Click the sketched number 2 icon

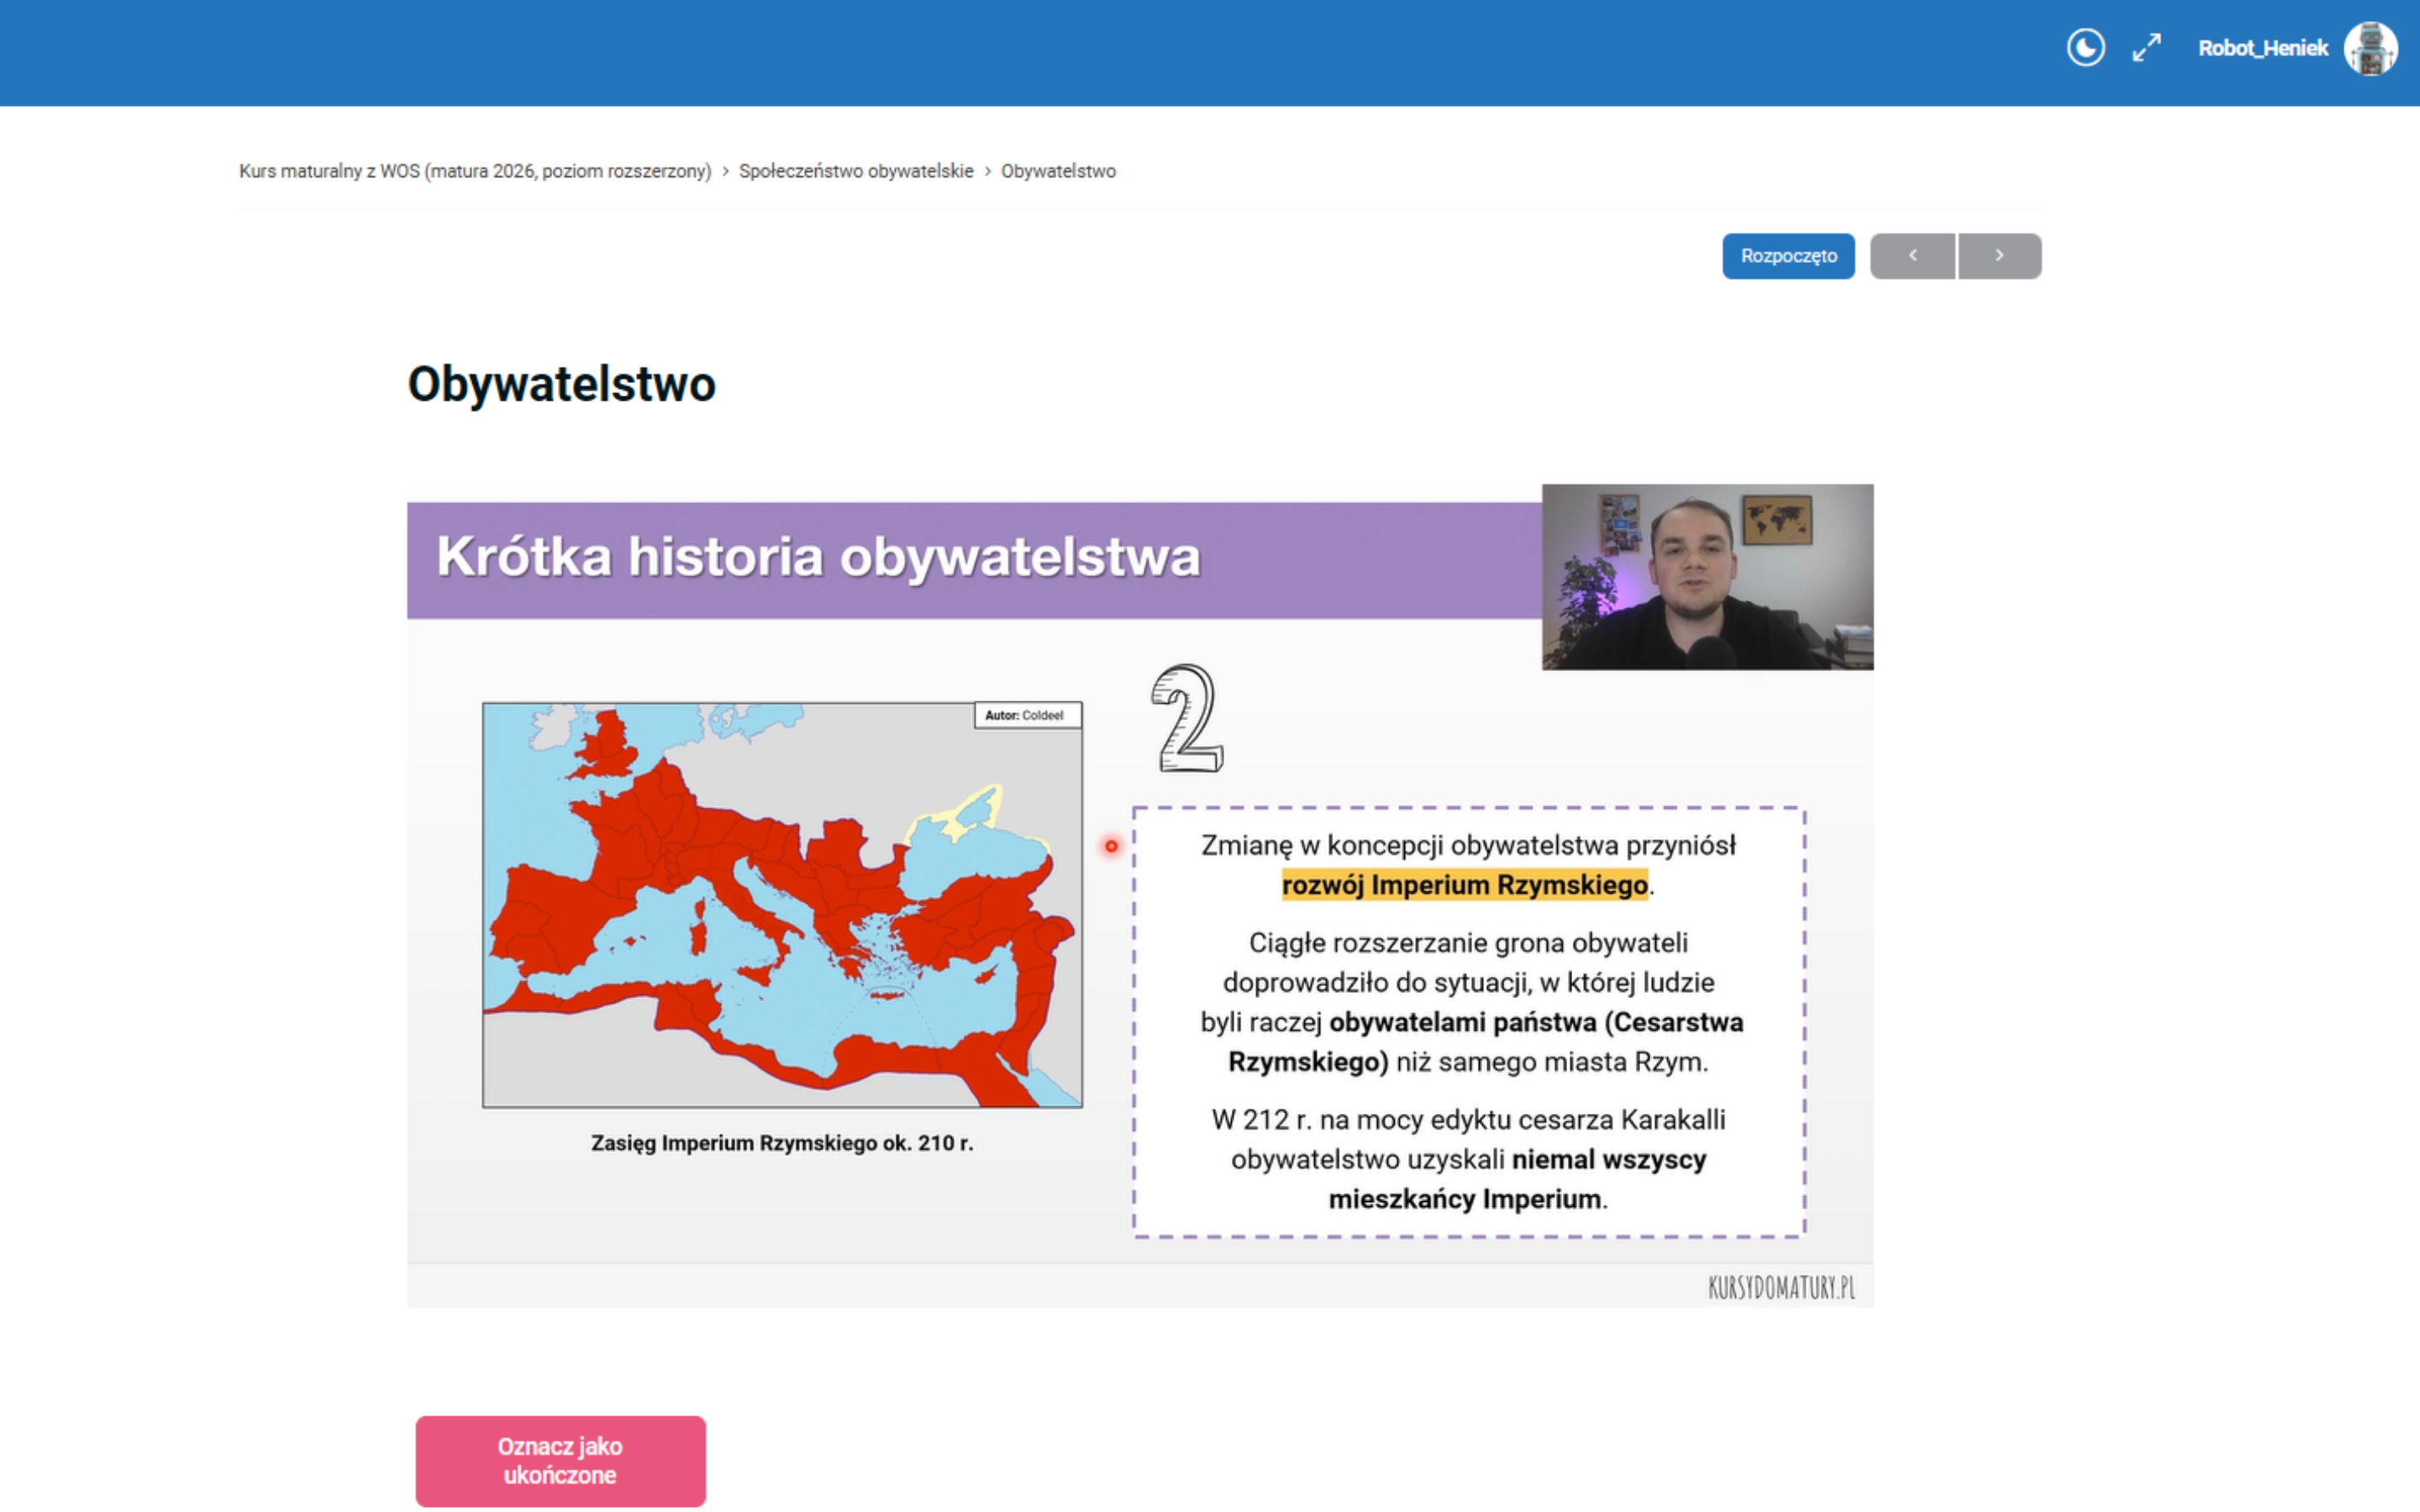point(1187,719)
